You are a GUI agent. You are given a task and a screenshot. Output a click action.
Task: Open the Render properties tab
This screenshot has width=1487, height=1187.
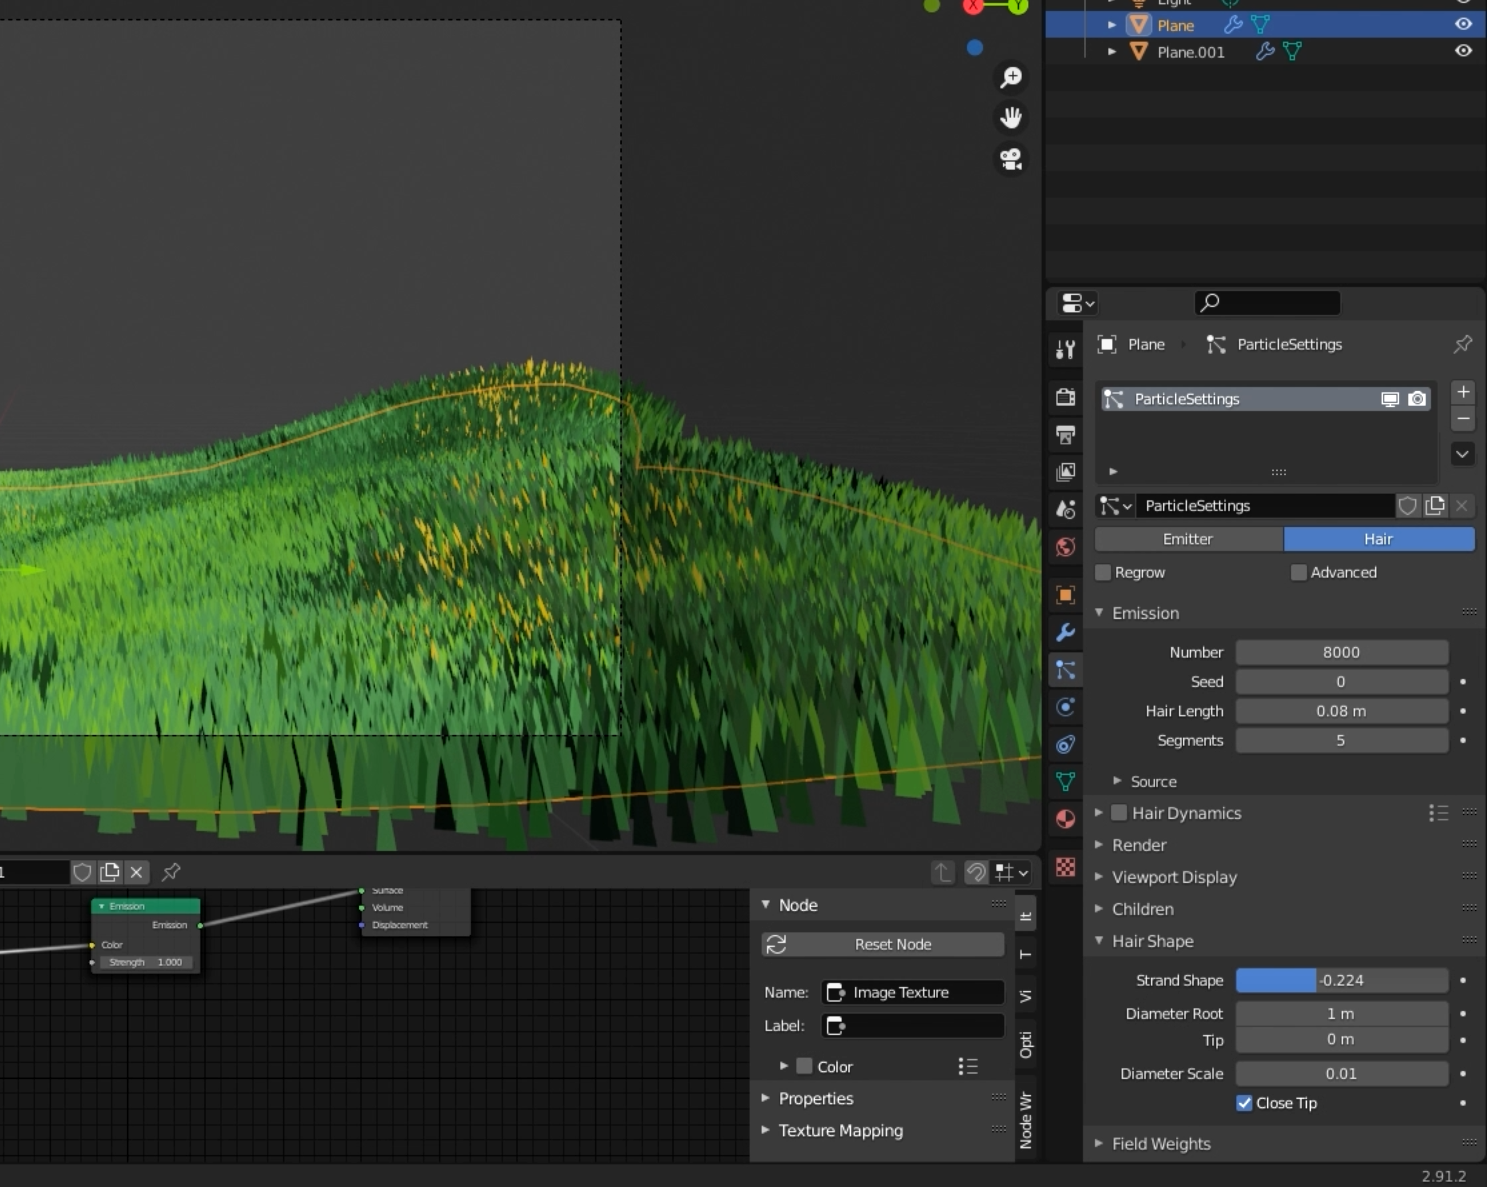tap(1066, 397)
